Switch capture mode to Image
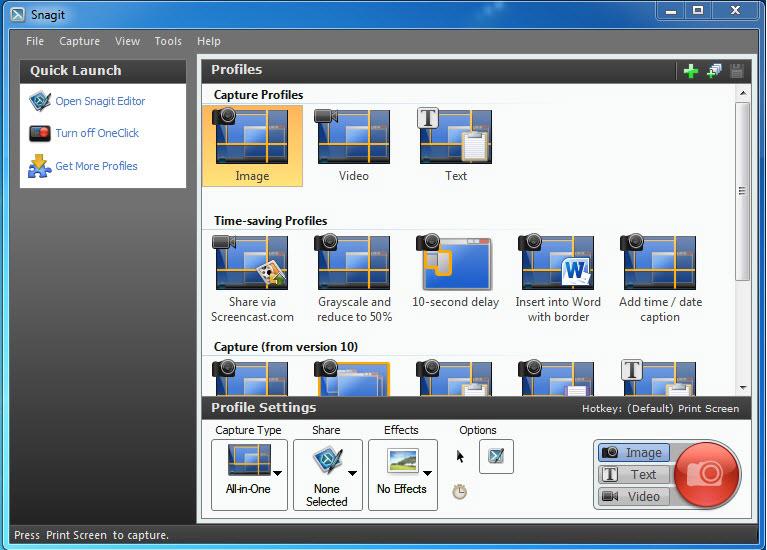This screenshot has width=767, height=550. tap(634, 453)
